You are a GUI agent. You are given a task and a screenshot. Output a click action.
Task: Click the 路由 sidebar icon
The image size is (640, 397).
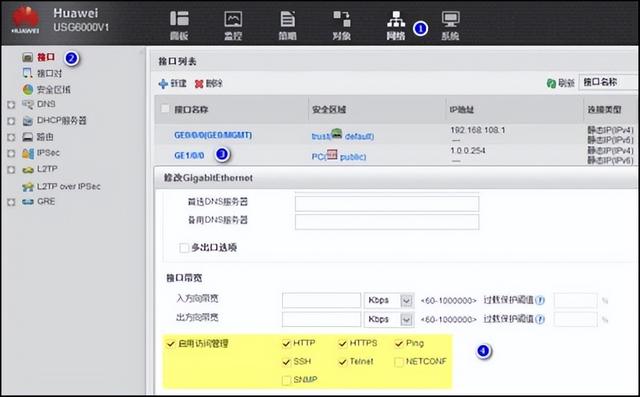tap(27, 137)
